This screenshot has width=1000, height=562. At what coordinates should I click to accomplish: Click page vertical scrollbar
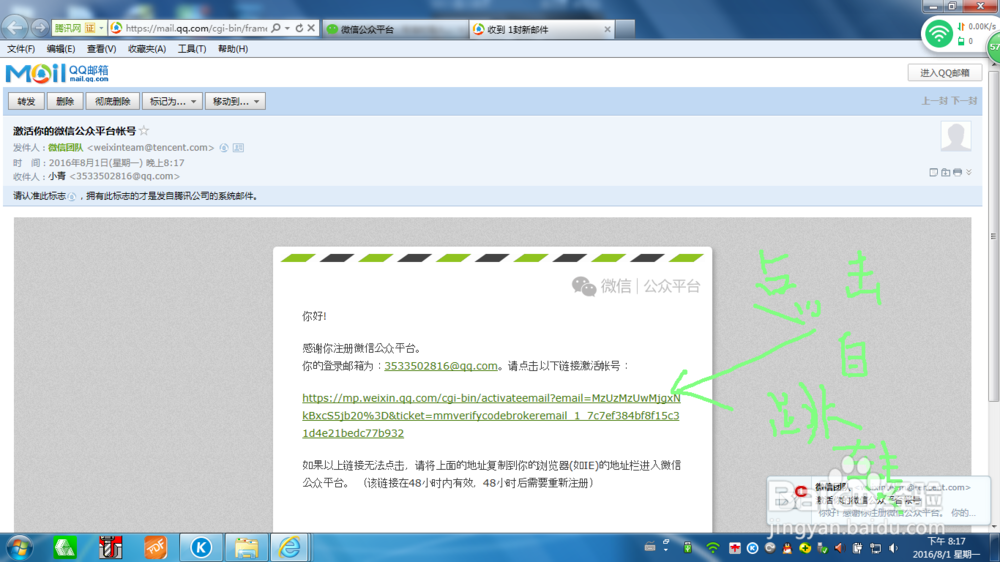(x=993, y=236)
